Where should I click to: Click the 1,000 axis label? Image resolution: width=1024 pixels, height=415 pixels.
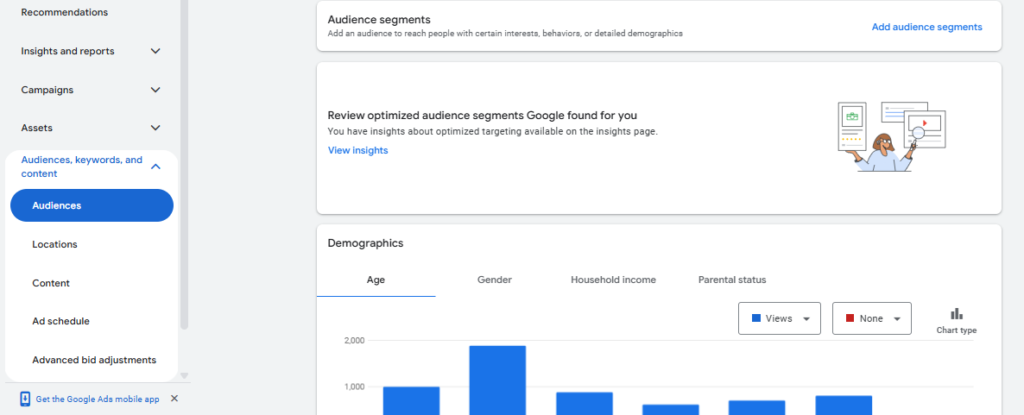[356, 387]
